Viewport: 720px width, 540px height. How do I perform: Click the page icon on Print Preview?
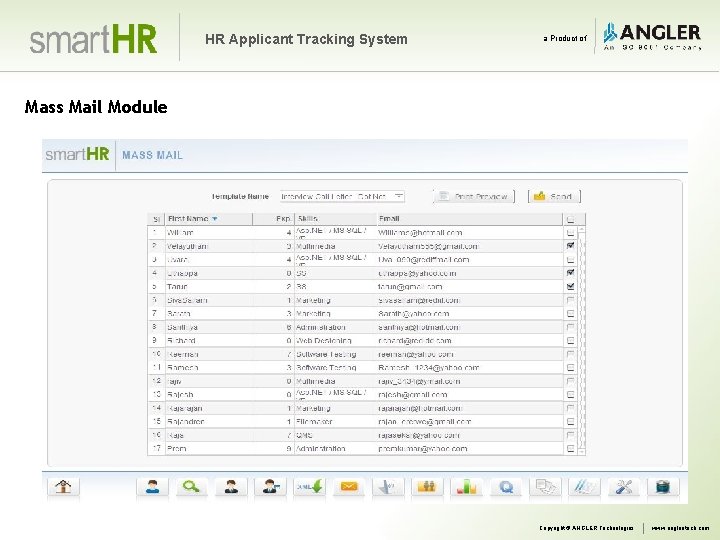[444, 196]
